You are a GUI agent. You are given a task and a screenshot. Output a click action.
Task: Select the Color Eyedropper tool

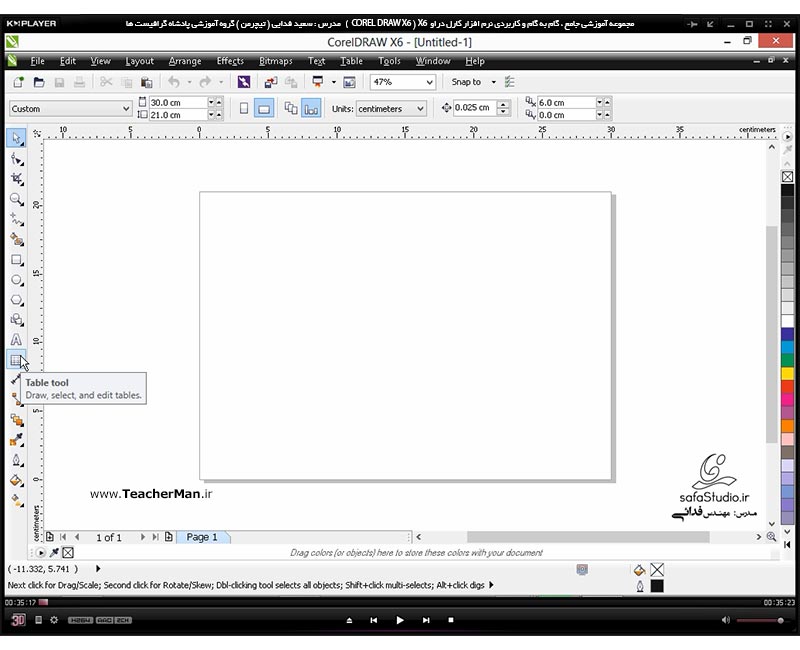click(x=16, y=440)
